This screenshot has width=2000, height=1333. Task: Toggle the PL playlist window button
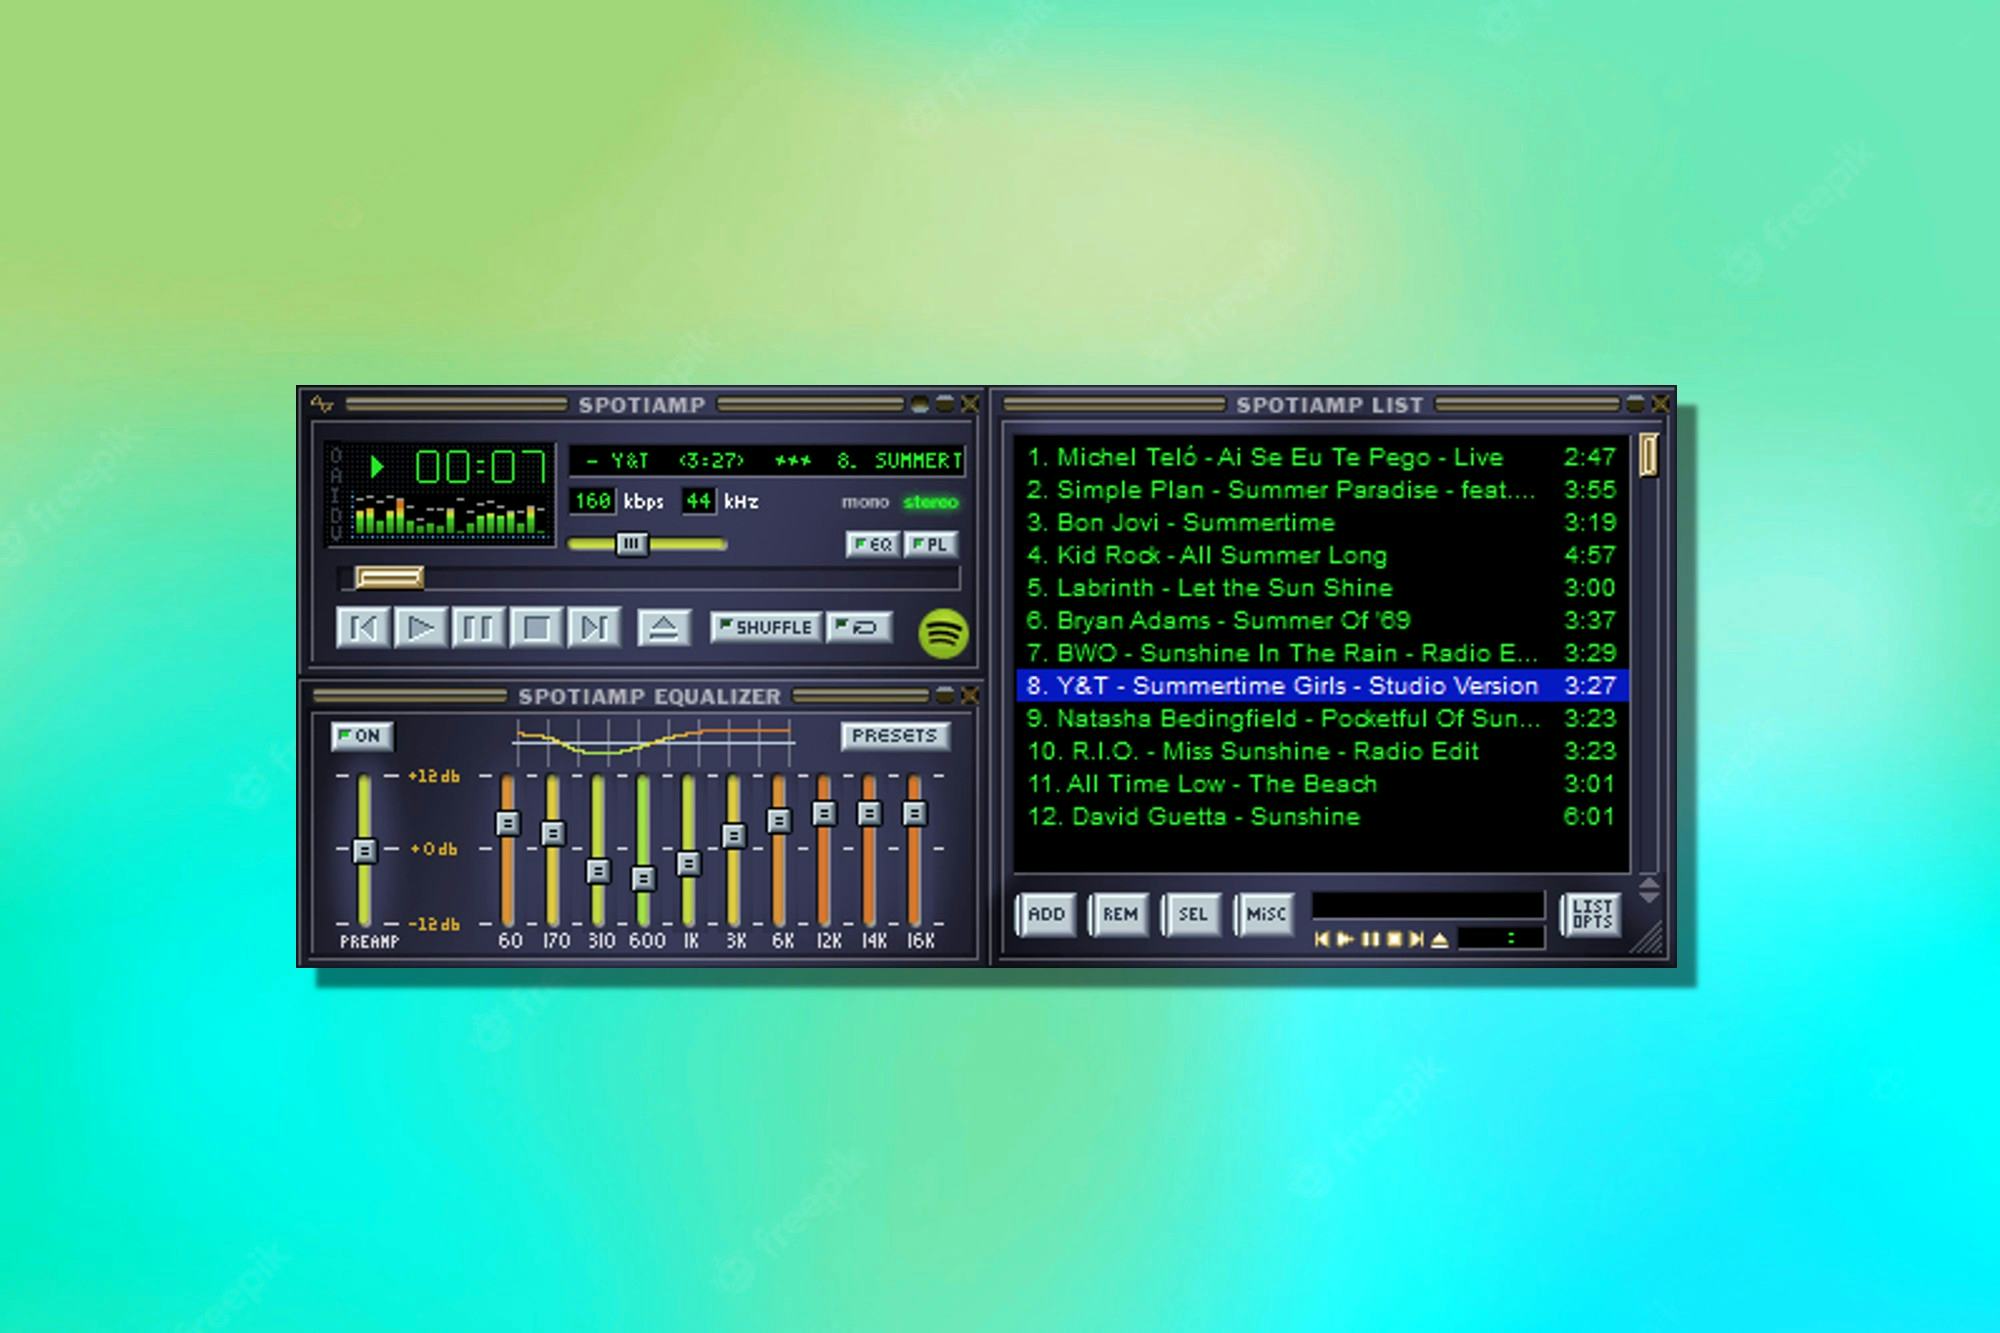931,545
